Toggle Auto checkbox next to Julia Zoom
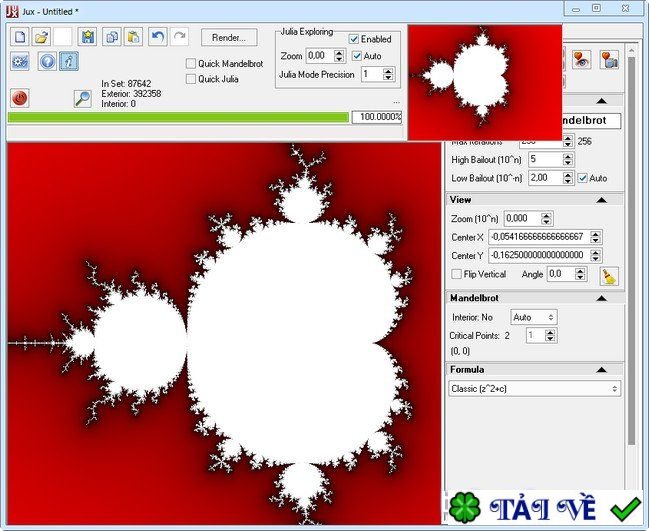This screenshot has height=531, width=649. pyautogui.click(x=357, y=56)
